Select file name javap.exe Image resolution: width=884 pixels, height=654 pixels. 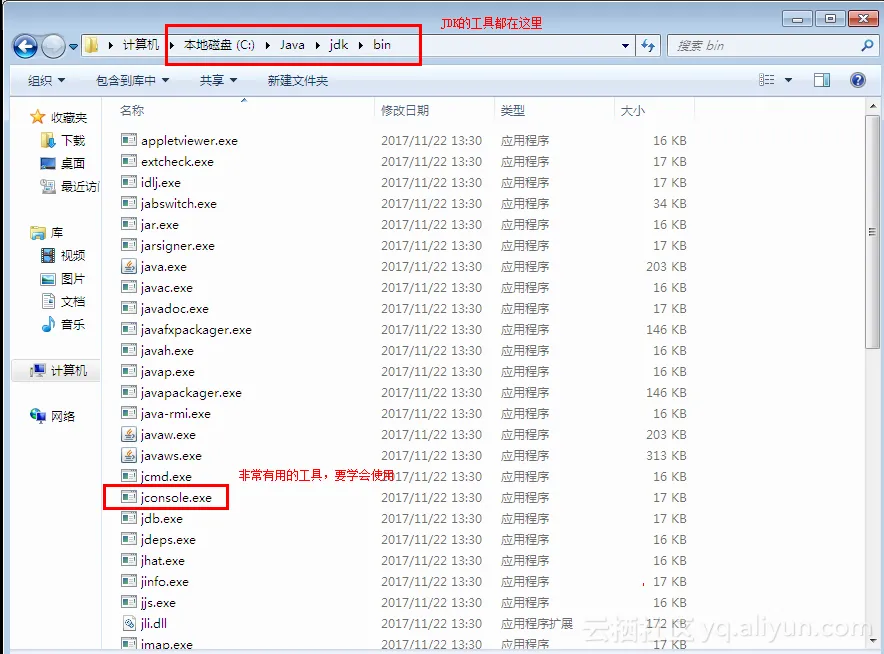click(167, 372)
